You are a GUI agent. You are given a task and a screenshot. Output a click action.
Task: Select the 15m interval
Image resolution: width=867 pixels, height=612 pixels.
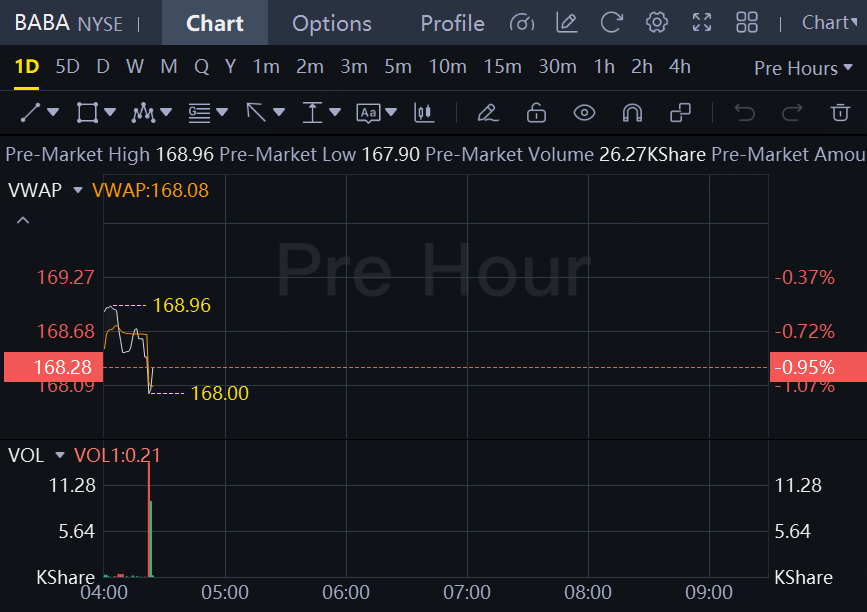[x=502, y=67]
